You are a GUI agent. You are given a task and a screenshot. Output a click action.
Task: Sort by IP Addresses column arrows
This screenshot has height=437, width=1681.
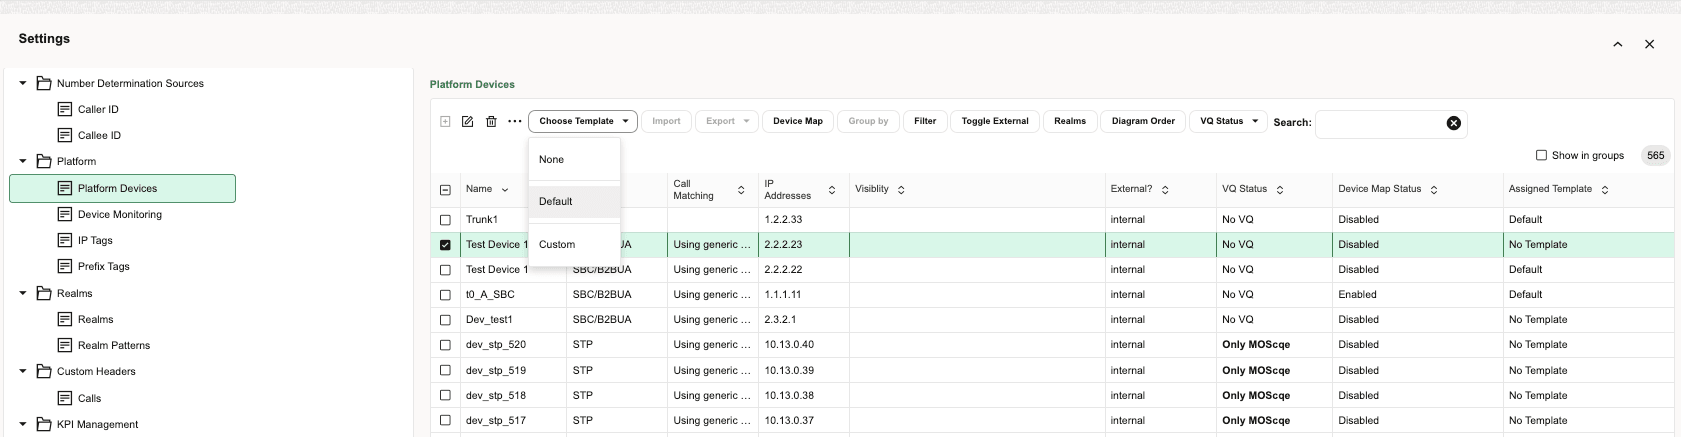(832, 190)
